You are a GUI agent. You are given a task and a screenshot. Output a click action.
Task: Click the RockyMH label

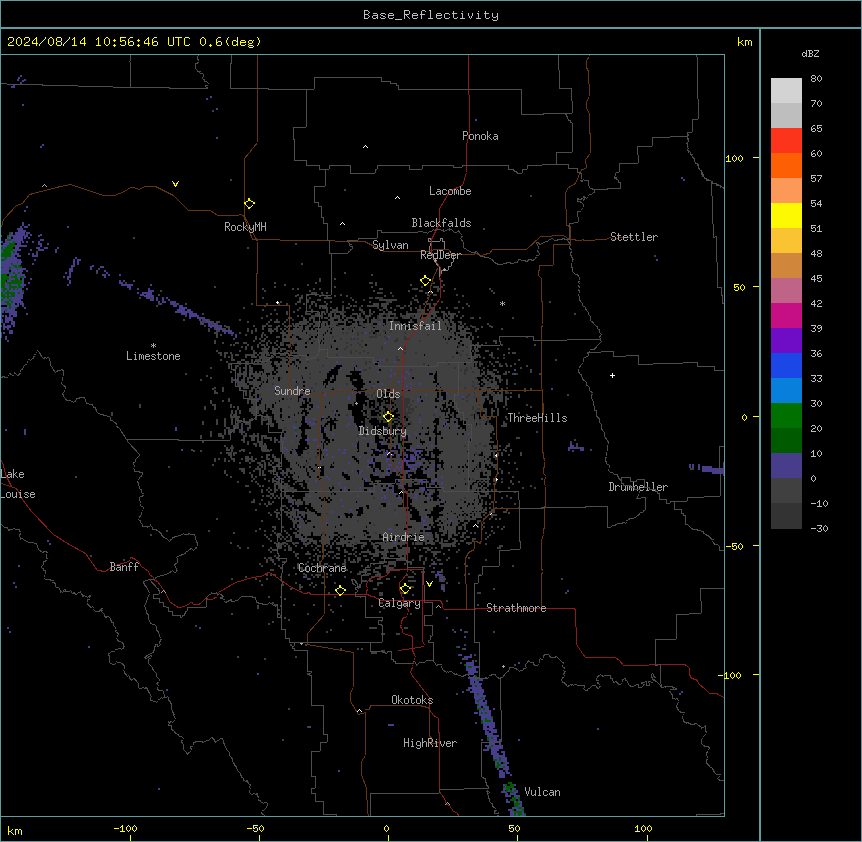pyautogui.click(x=245, y=227)
